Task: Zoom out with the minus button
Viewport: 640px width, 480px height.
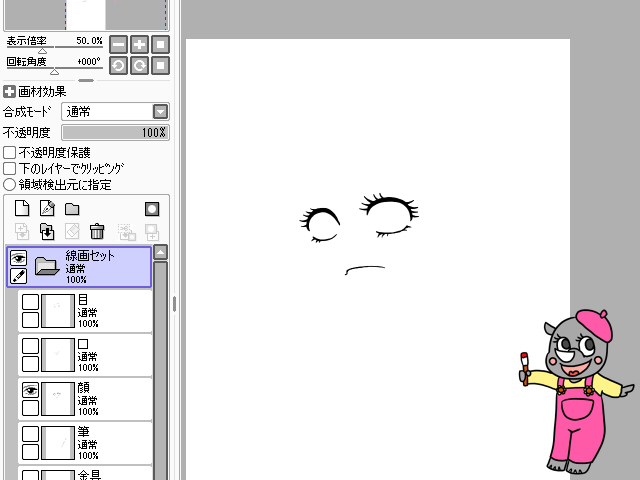Action: pyautogui.click(x=118, y=44)
